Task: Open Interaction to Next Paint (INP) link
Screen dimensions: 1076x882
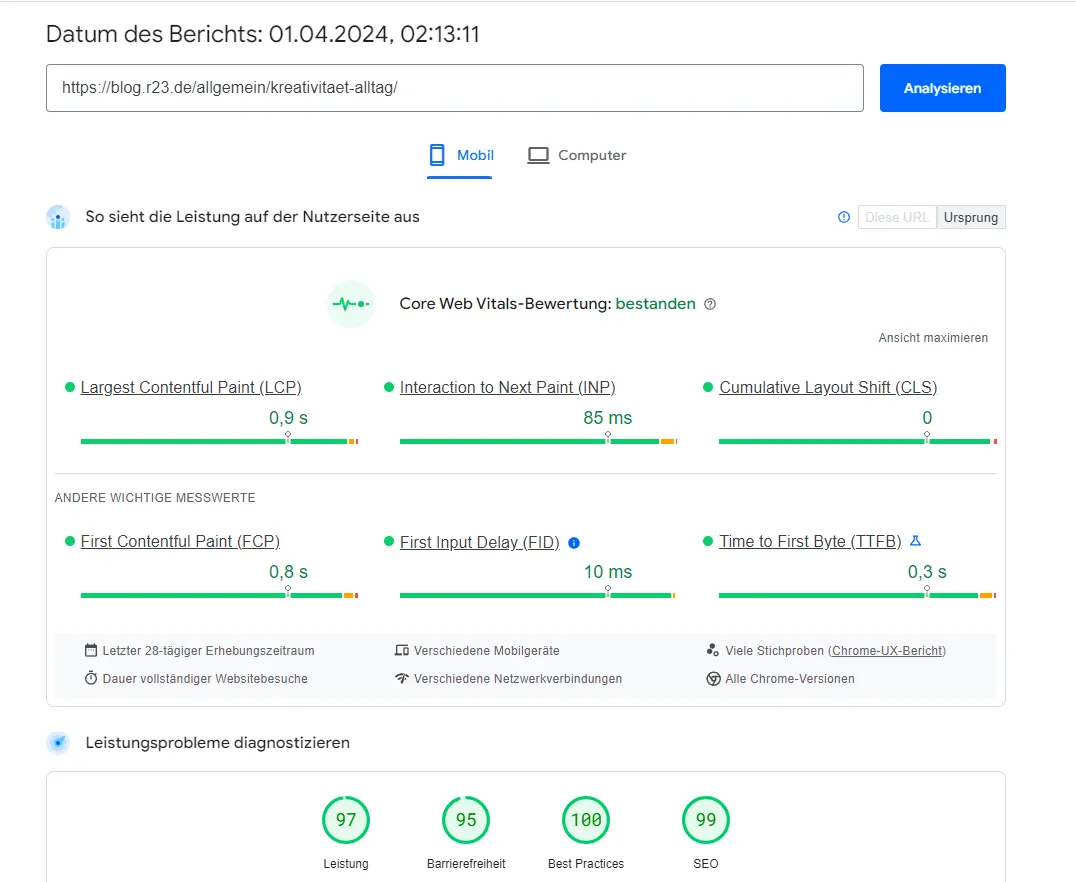Action: 507,387
